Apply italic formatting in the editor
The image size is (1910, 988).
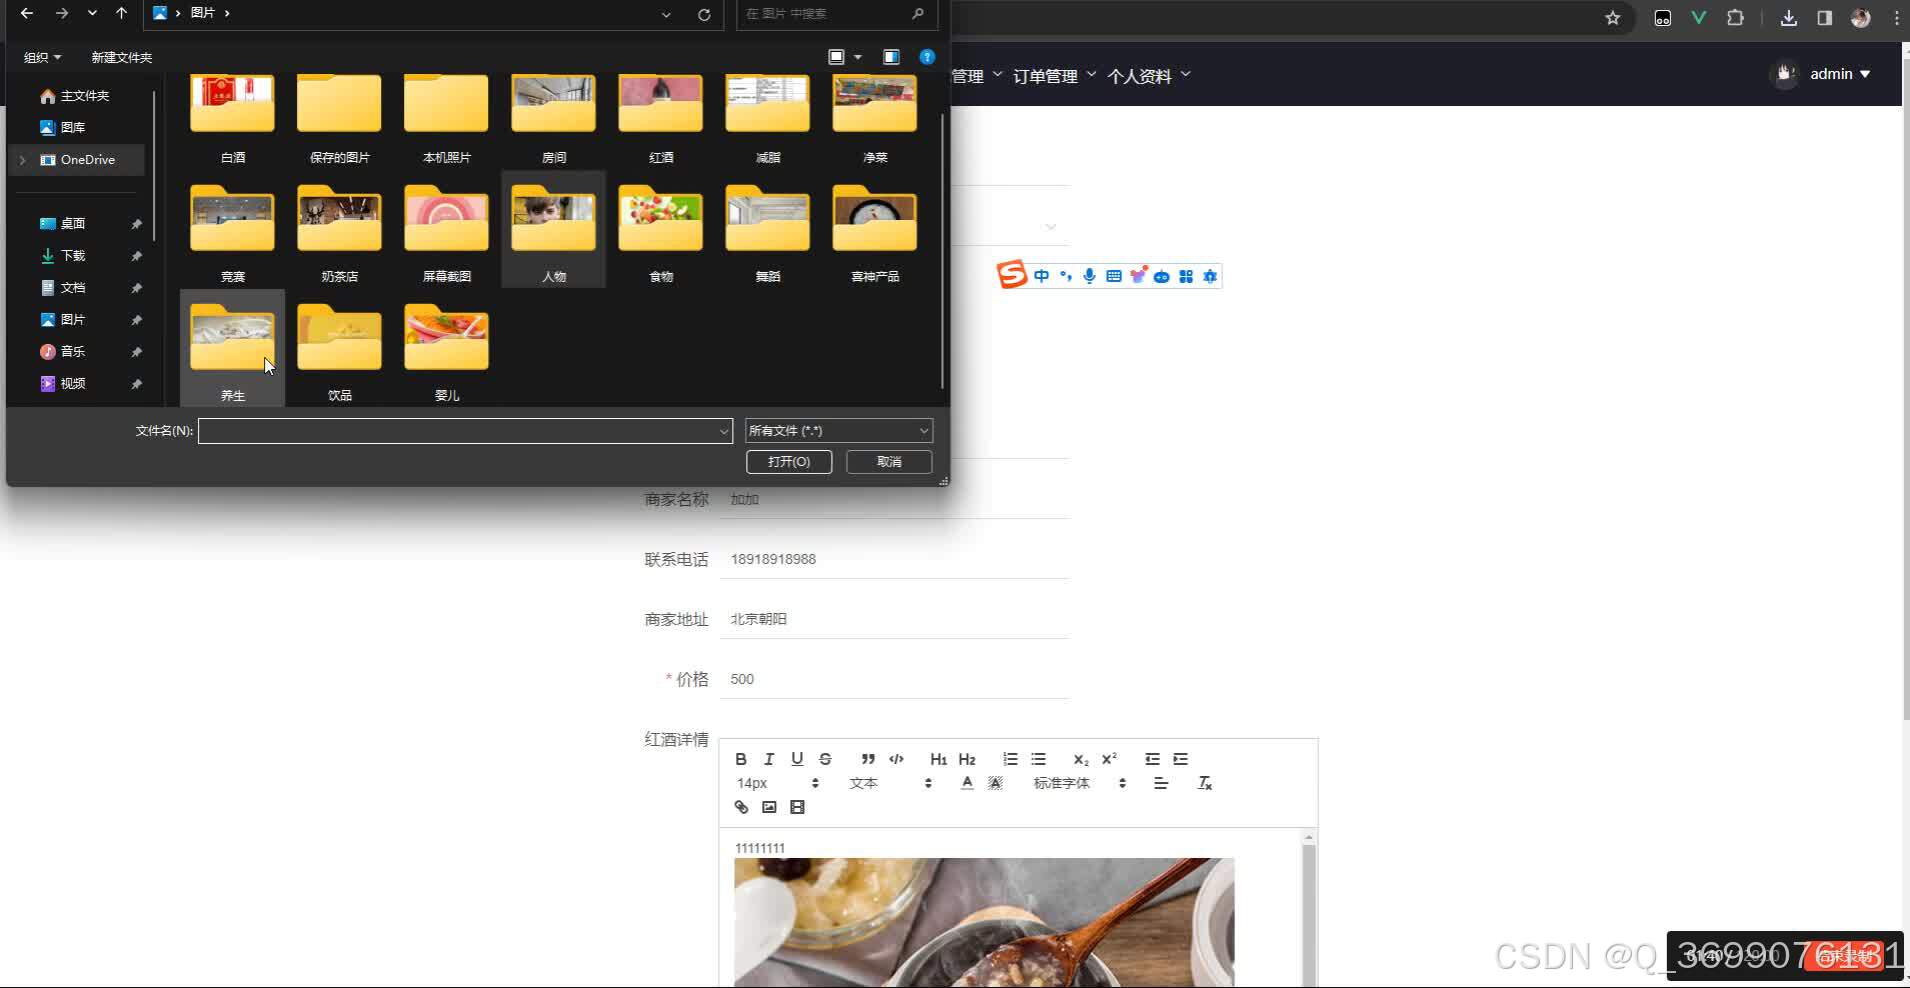770,758
